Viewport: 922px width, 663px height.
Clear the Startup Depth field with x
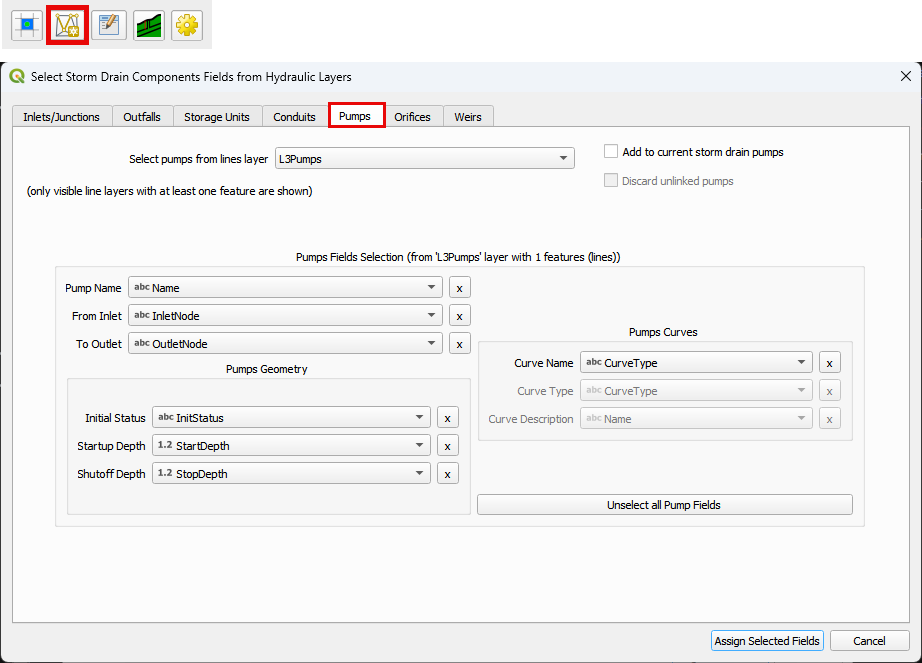pyautogui.click(x=448, y=446)
